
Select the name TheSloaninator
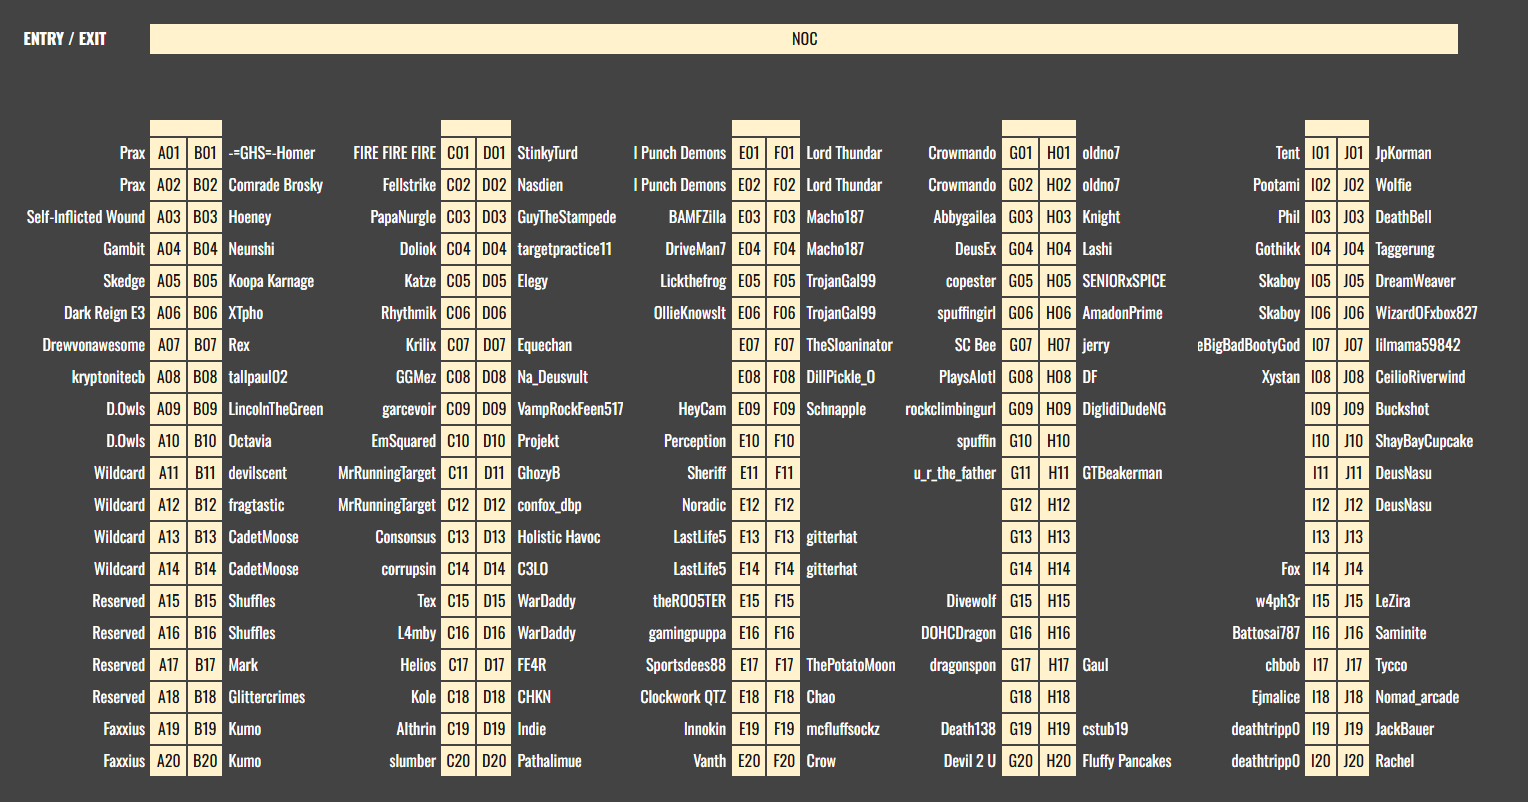(849, 345)
